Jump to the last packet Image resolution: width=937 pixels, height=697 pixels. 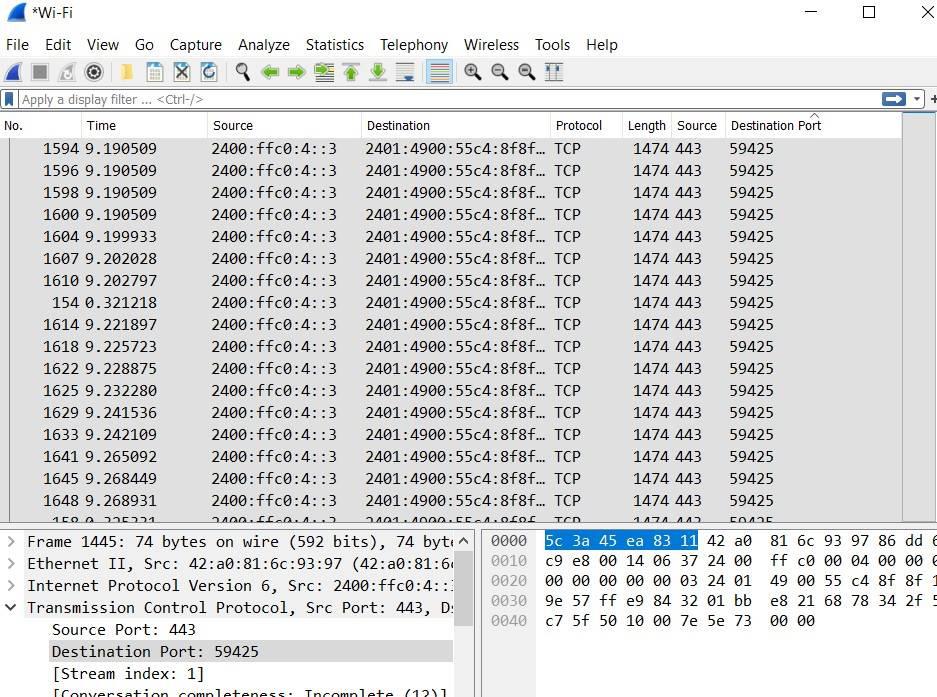(x=378, y=72)
